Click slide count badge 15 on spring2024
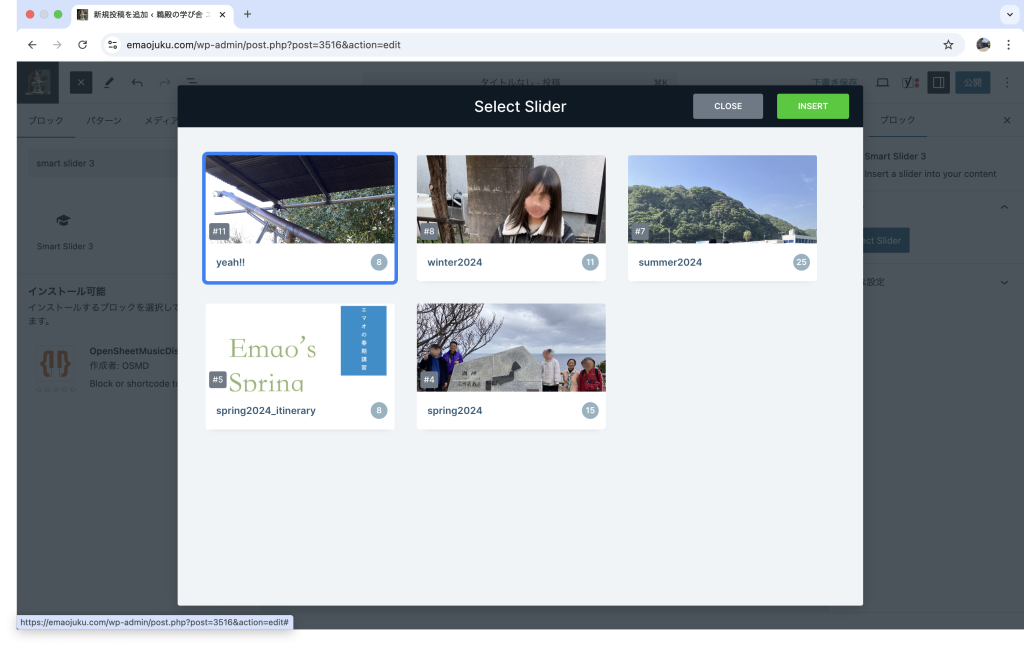1024x649 pixels. pos(590,411)
